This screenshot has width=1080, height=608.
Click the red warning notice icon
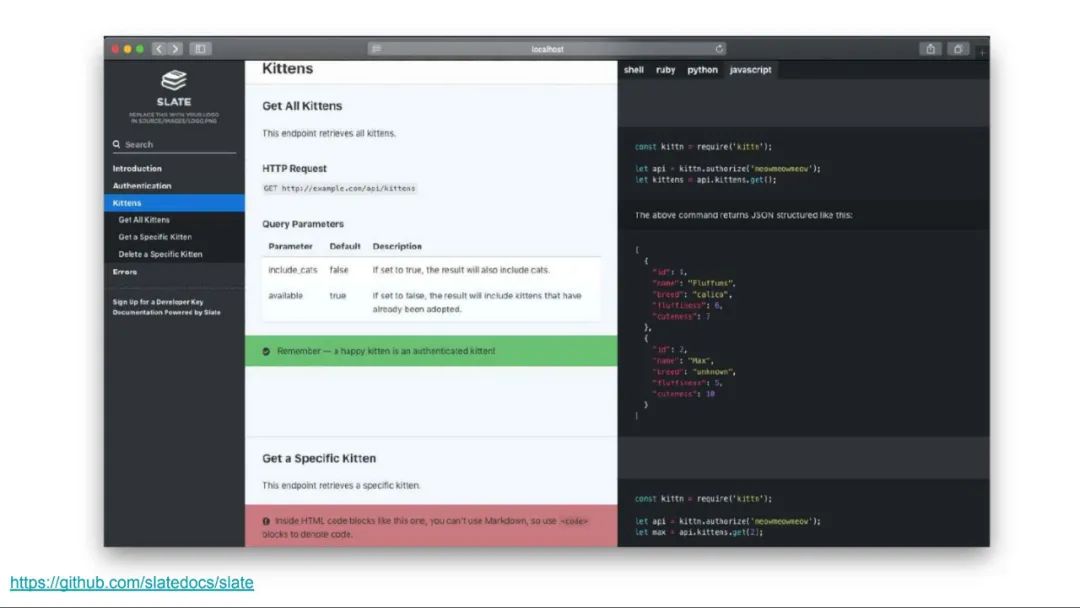click(266, 521)
